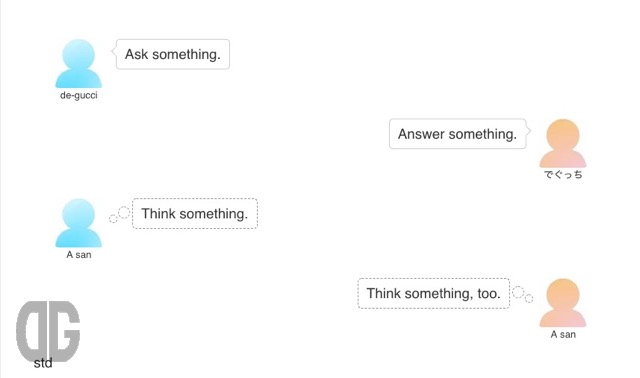Click the A san label under blue avatar
Viewport: 640px width, 378px height.
point(79,255)
